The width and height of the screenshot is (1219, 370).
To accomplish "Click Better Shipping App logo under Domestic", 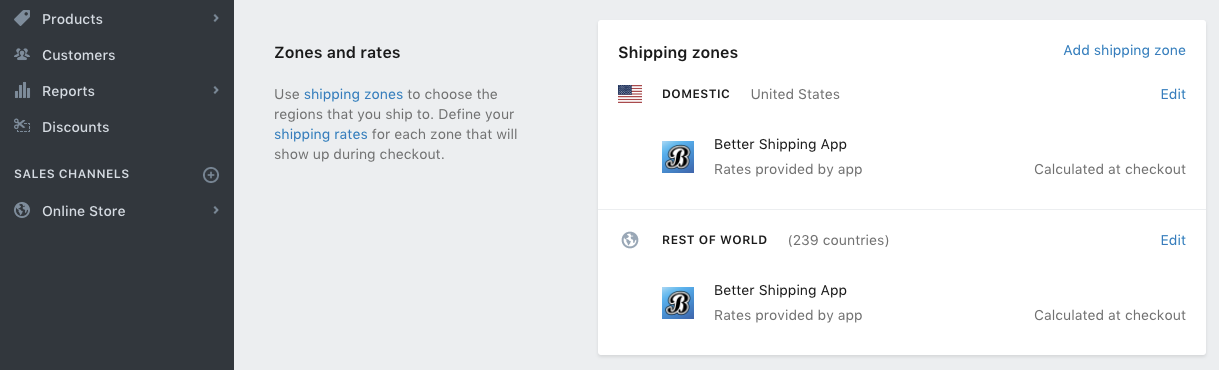I will (678, 157).
